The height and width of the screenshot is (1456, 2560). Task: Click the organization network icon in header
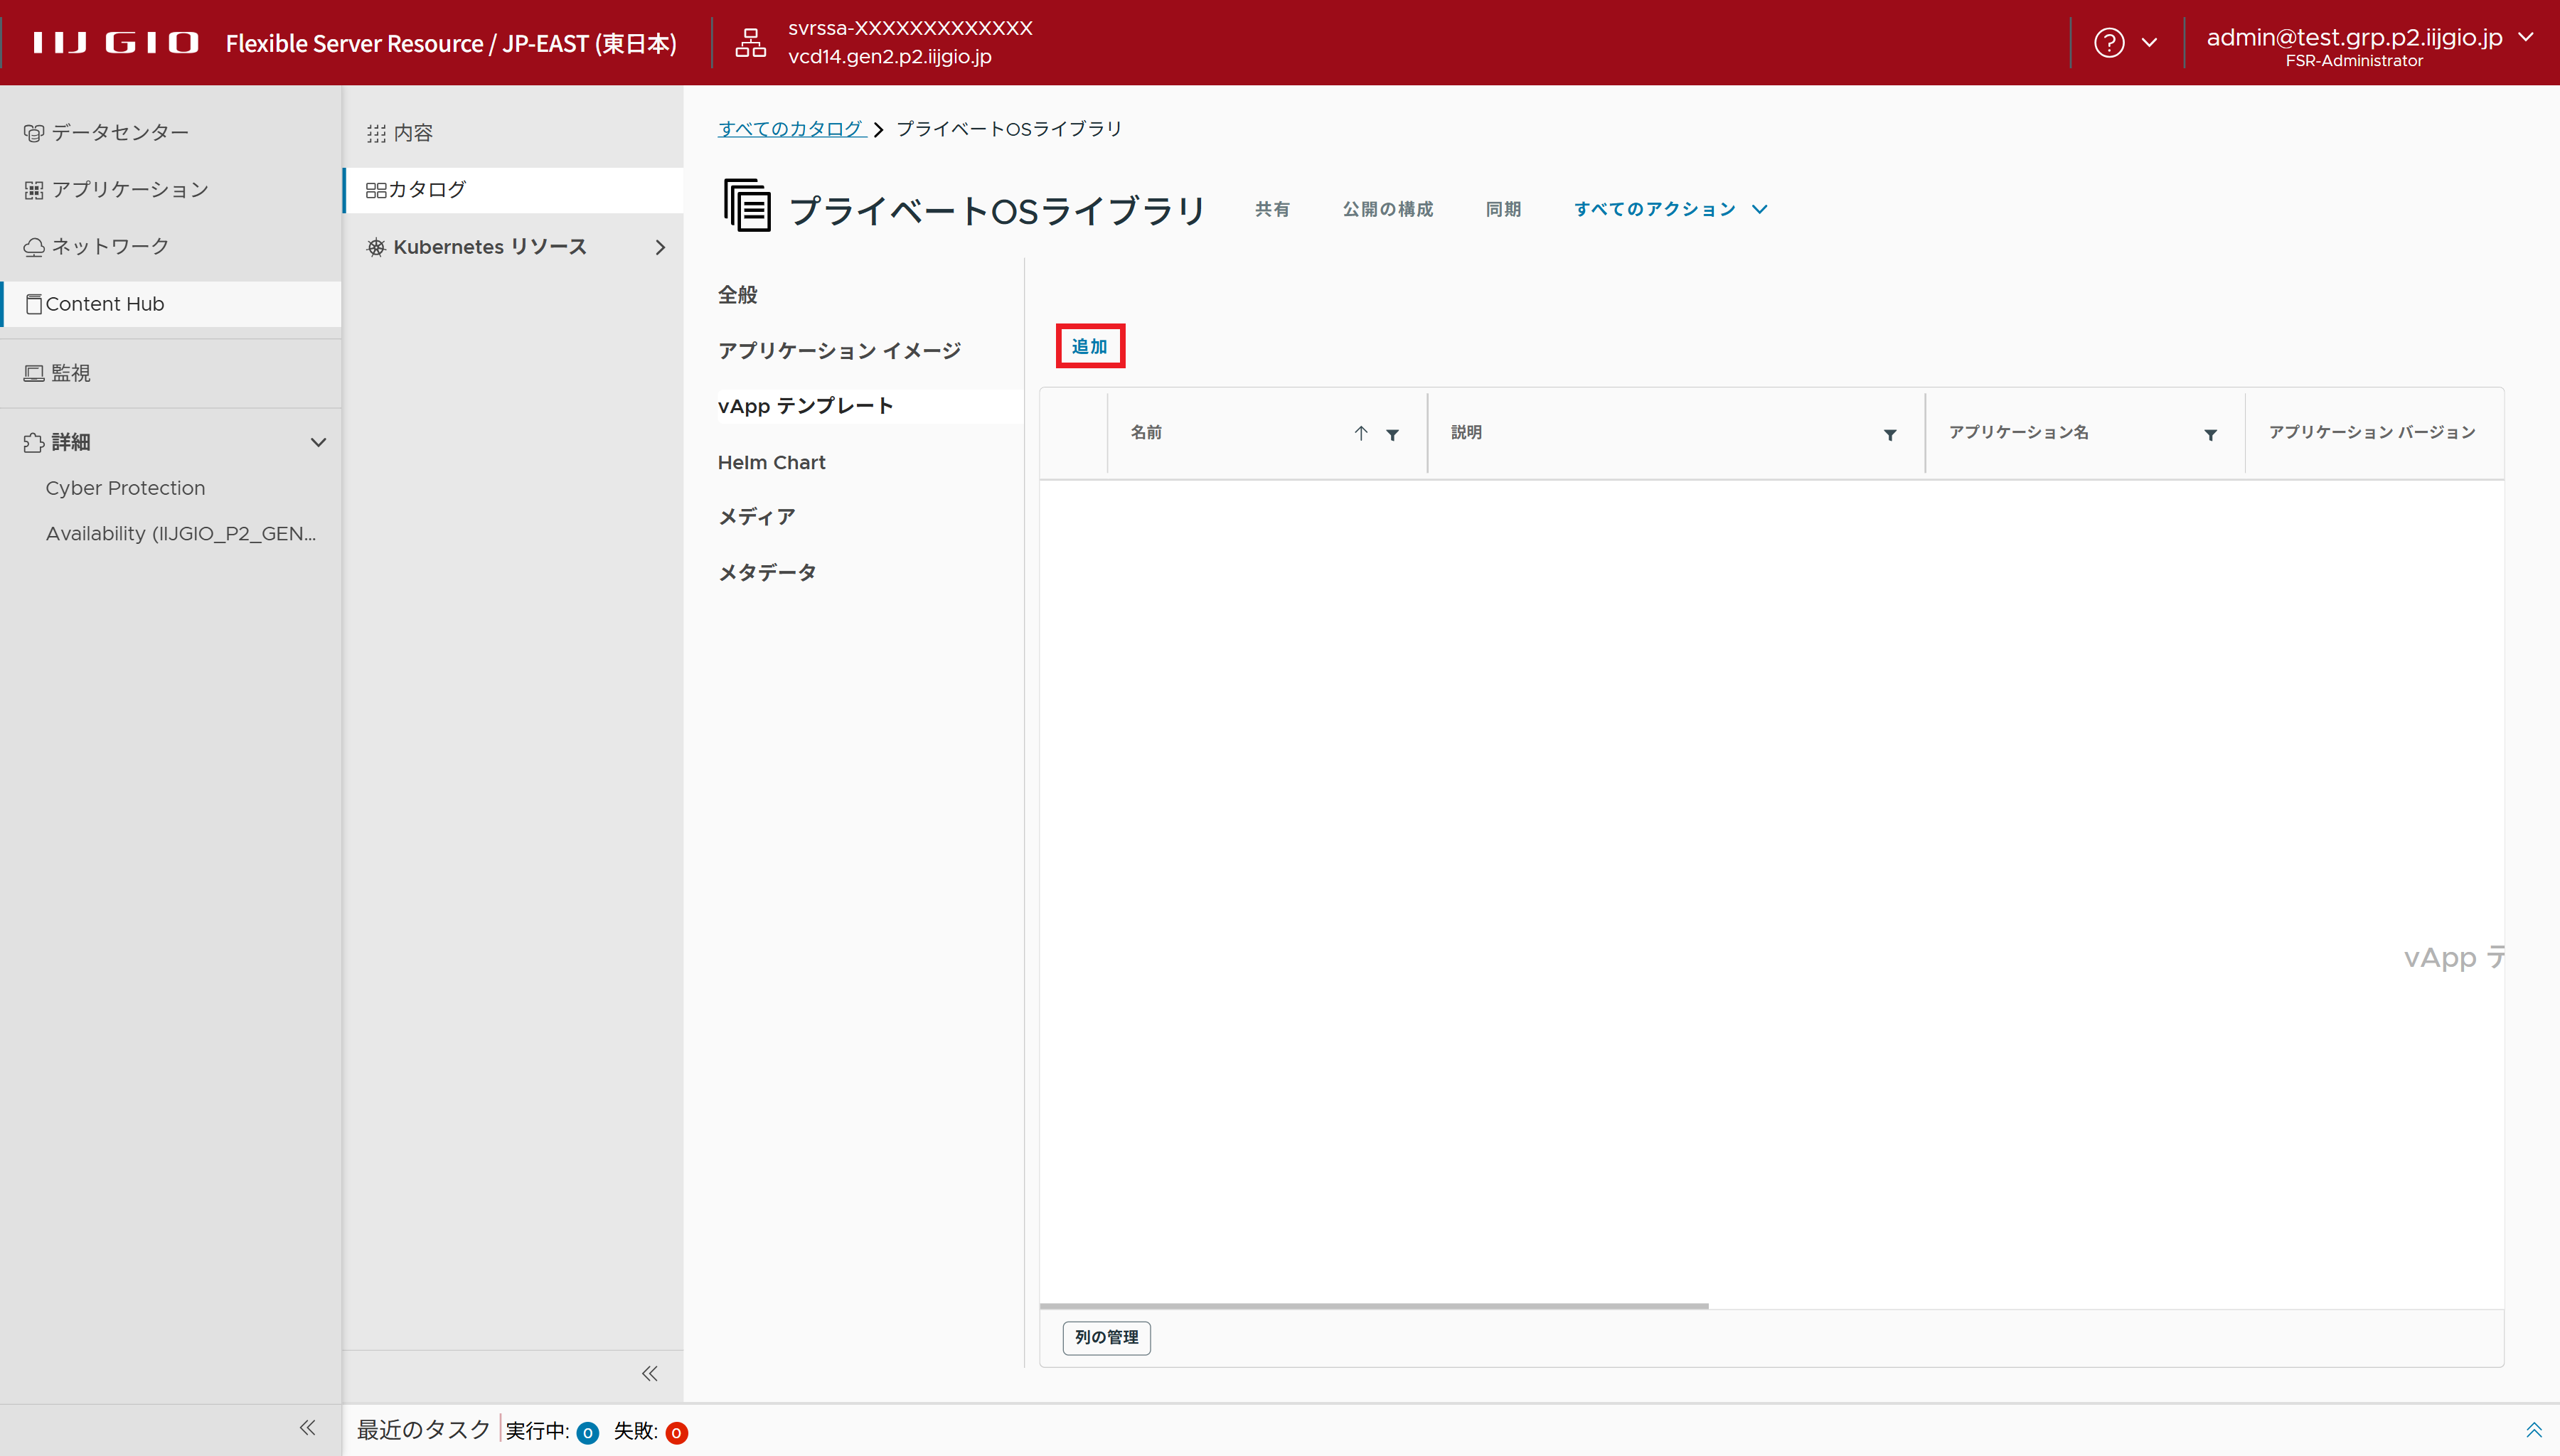pos(750,43)
